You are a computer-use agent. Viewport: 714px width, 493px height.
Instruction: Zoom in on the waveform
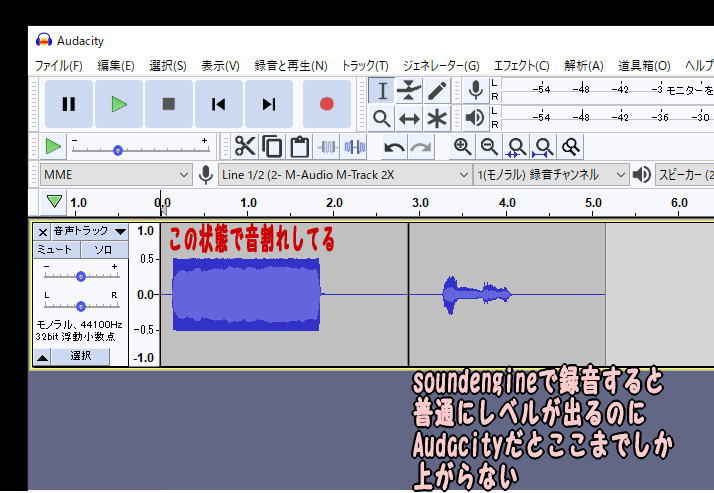[462, 147]
